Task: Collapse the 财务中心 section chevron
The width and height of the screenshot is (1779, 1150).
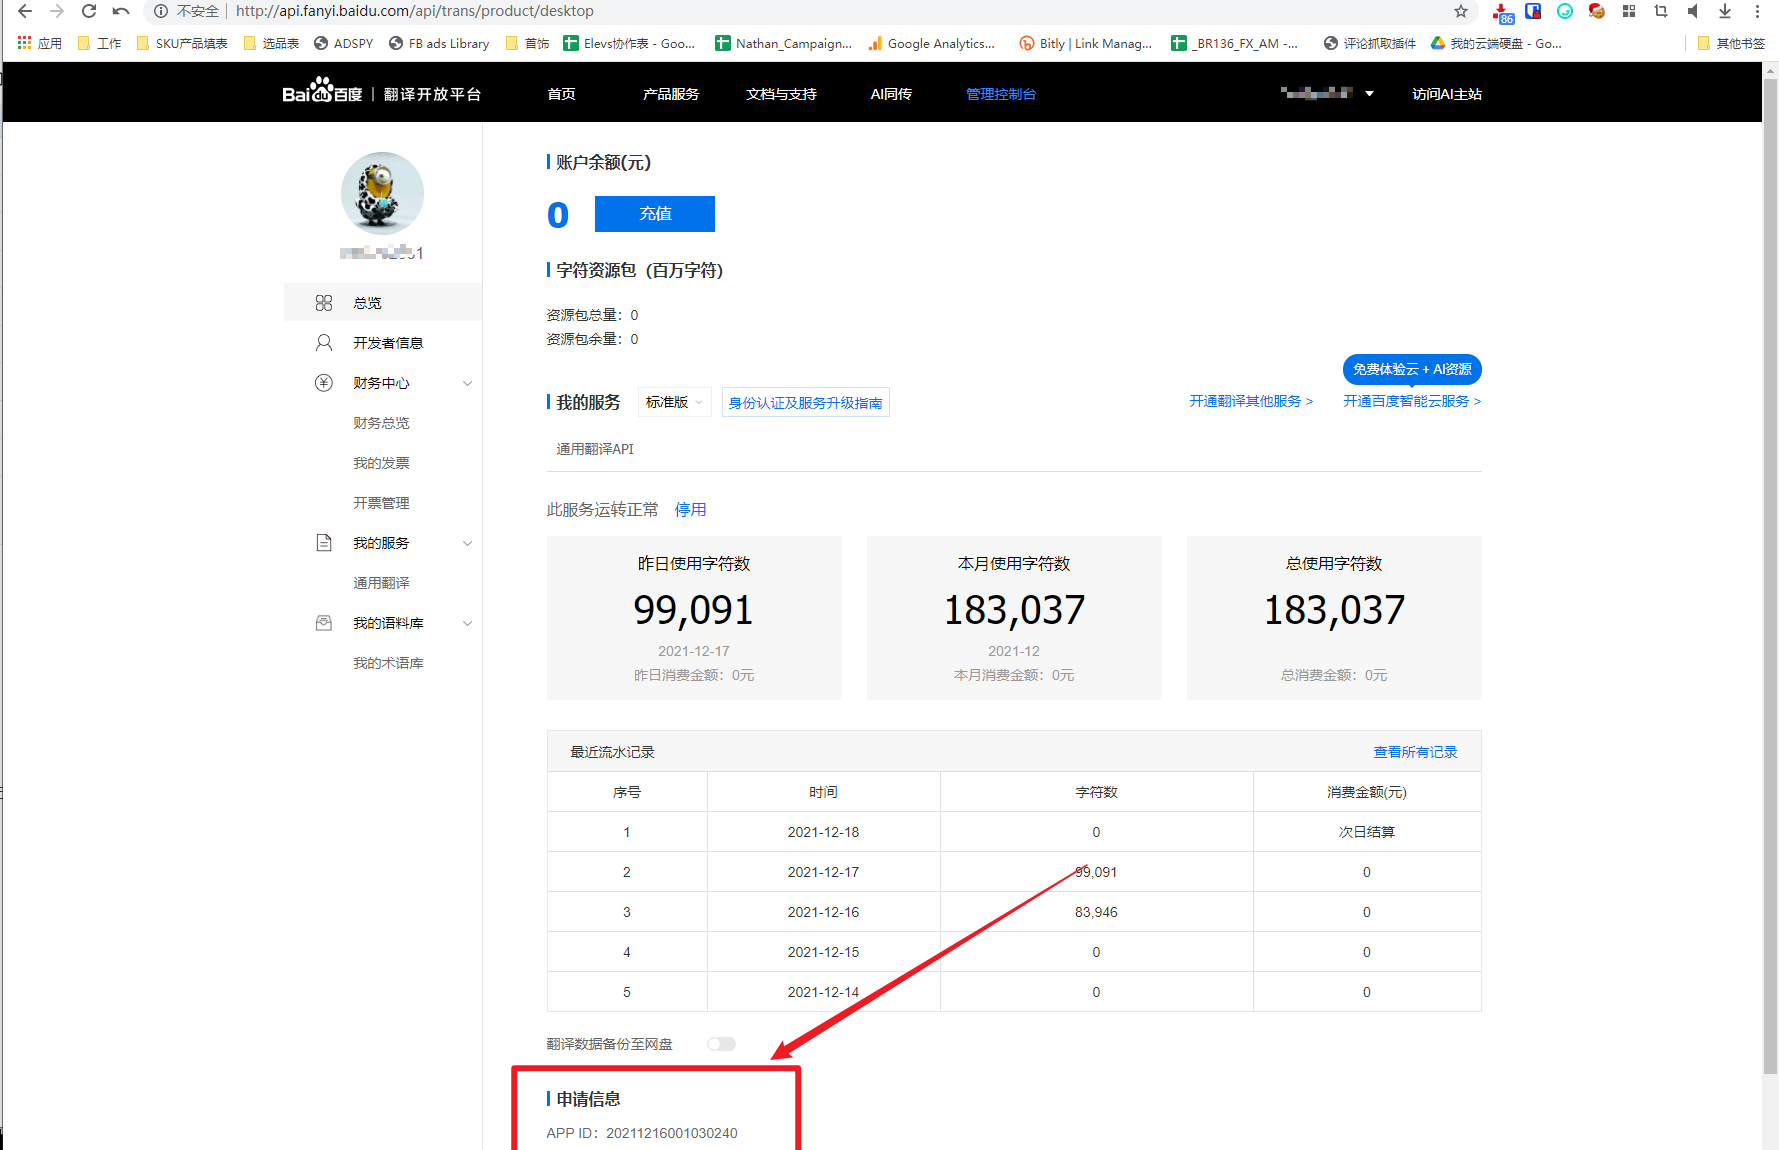Action: pos(467,383)
